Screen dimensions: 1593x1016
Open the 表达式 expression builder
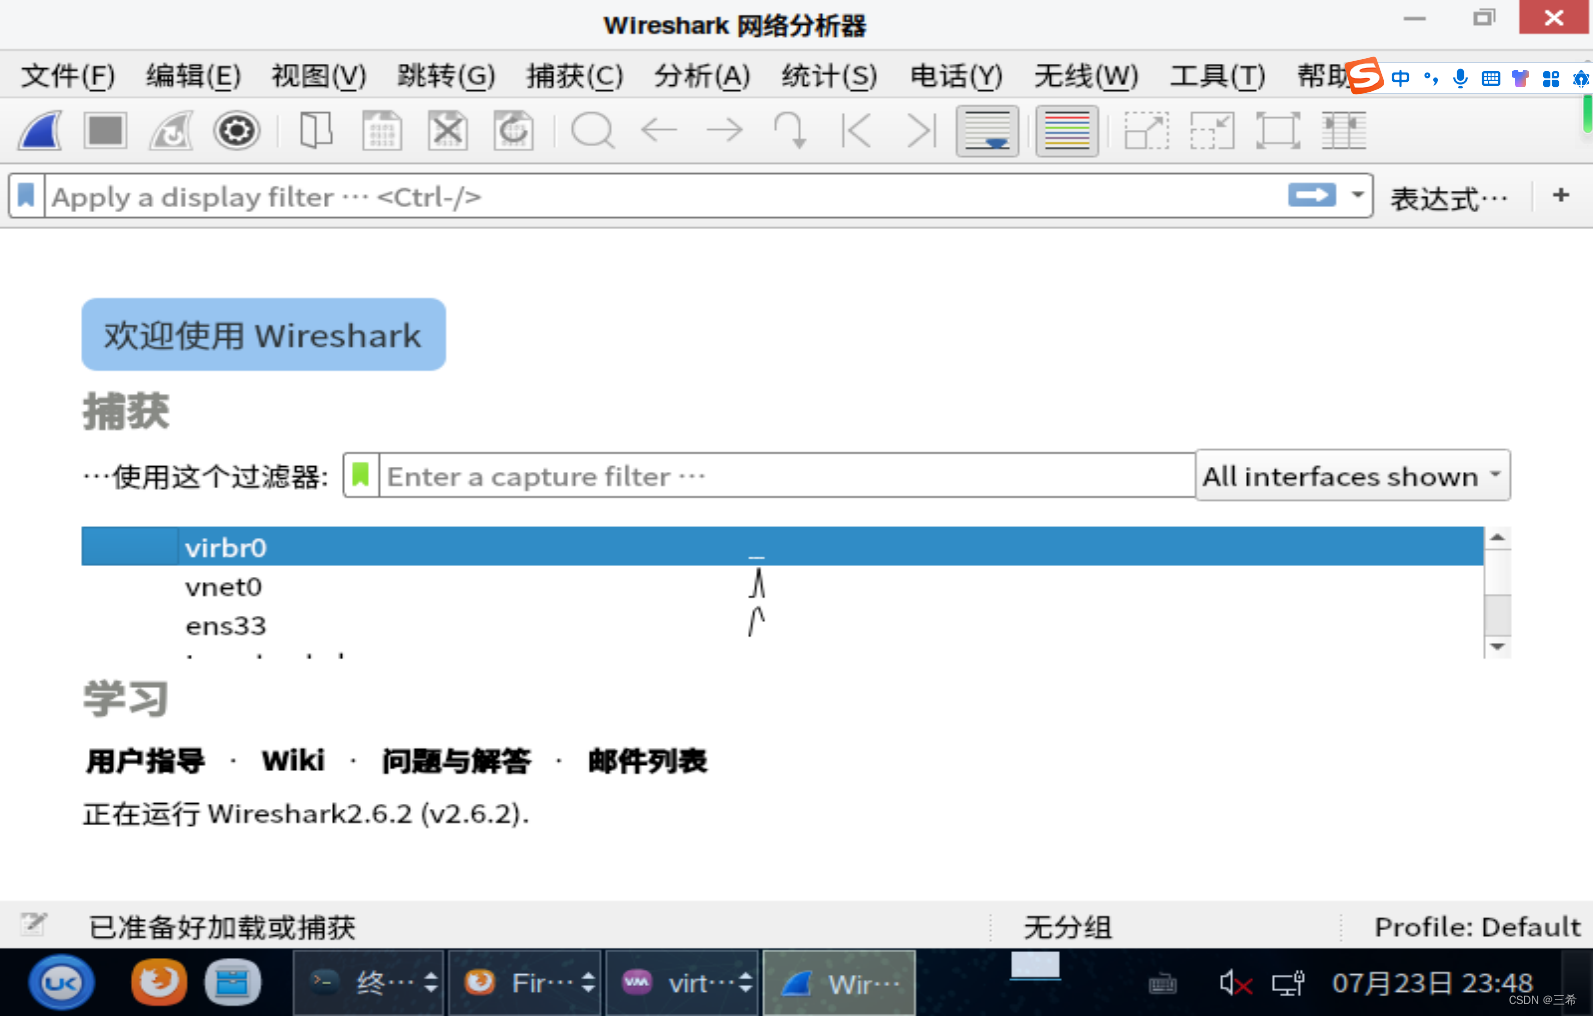pos(1449,198)
